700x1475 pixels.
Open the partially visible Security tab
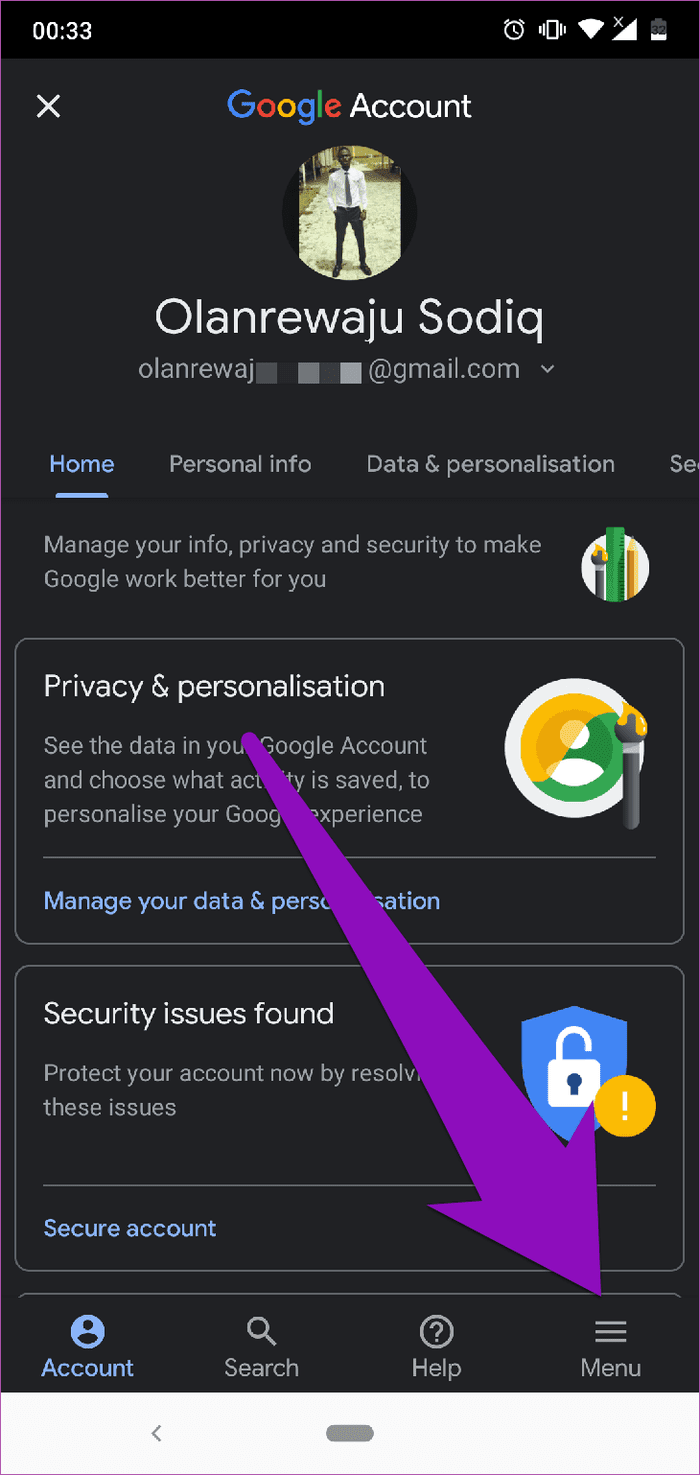click(x=684, y=464)
